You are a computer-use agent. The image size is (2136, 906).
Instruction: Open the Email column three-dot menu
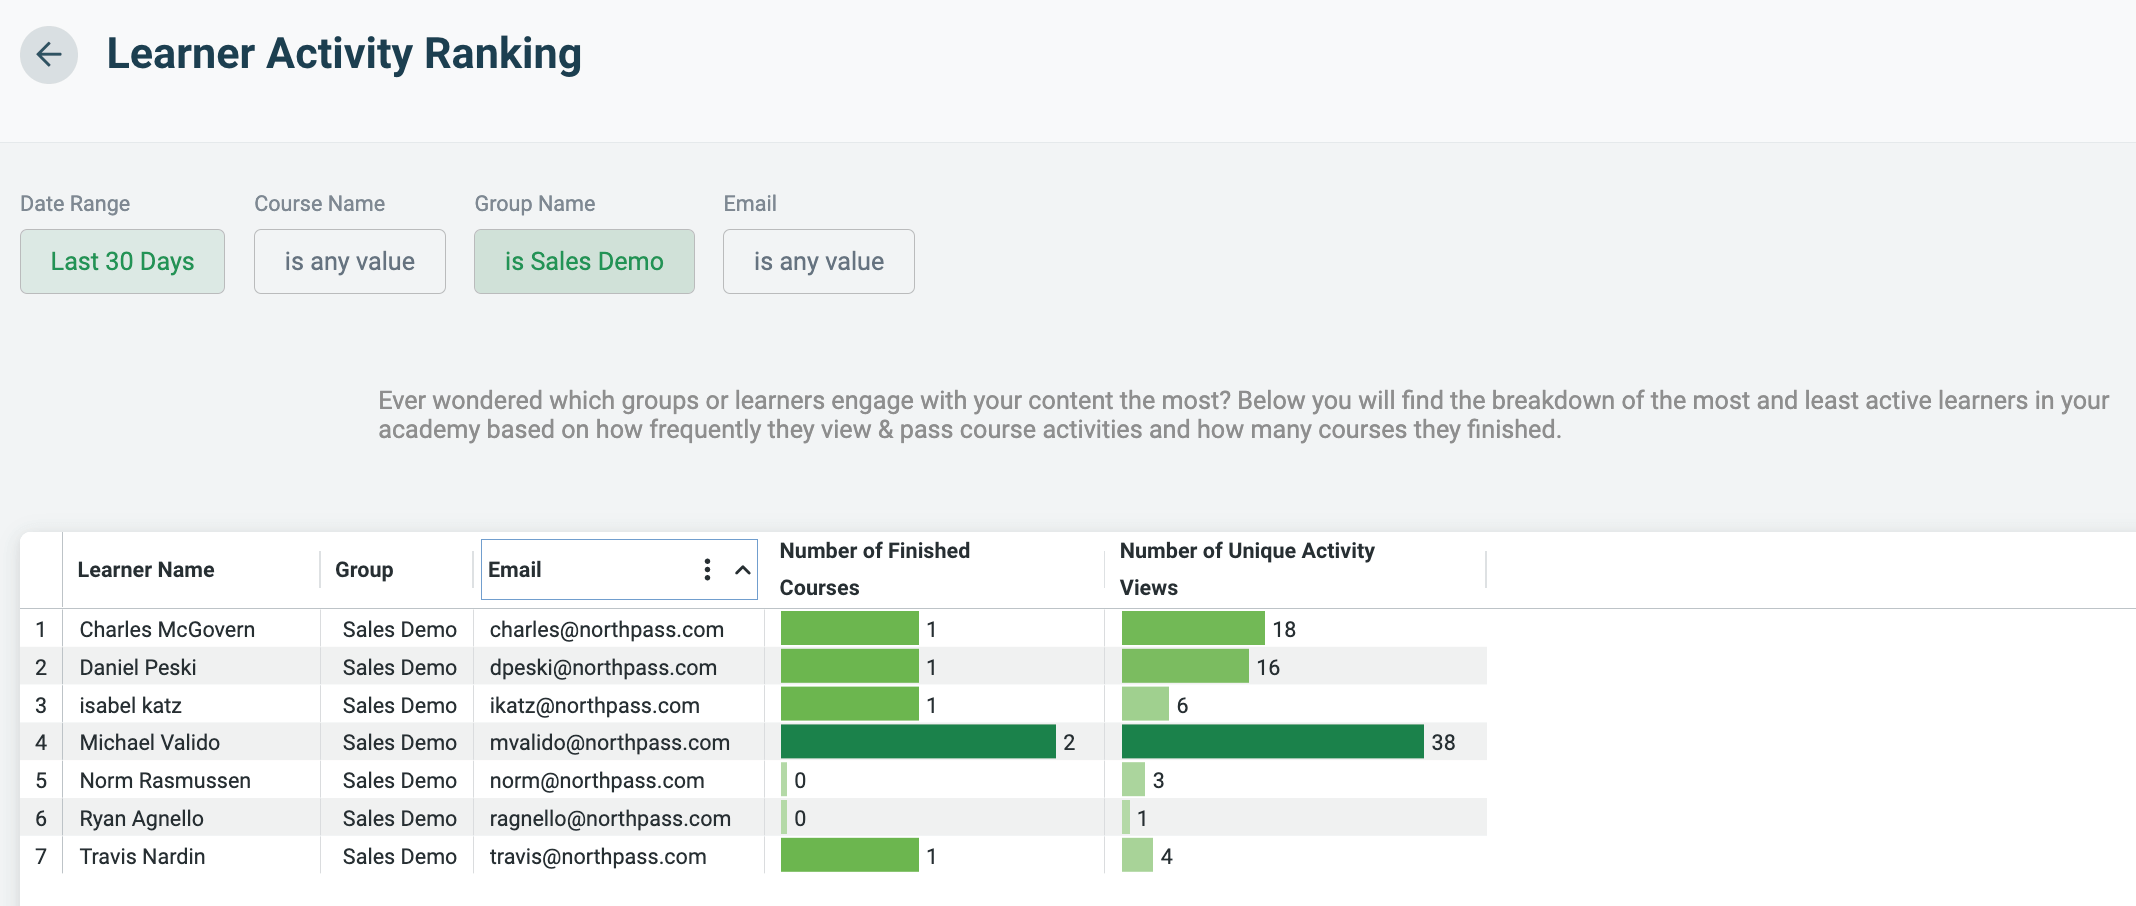[707, 569]
